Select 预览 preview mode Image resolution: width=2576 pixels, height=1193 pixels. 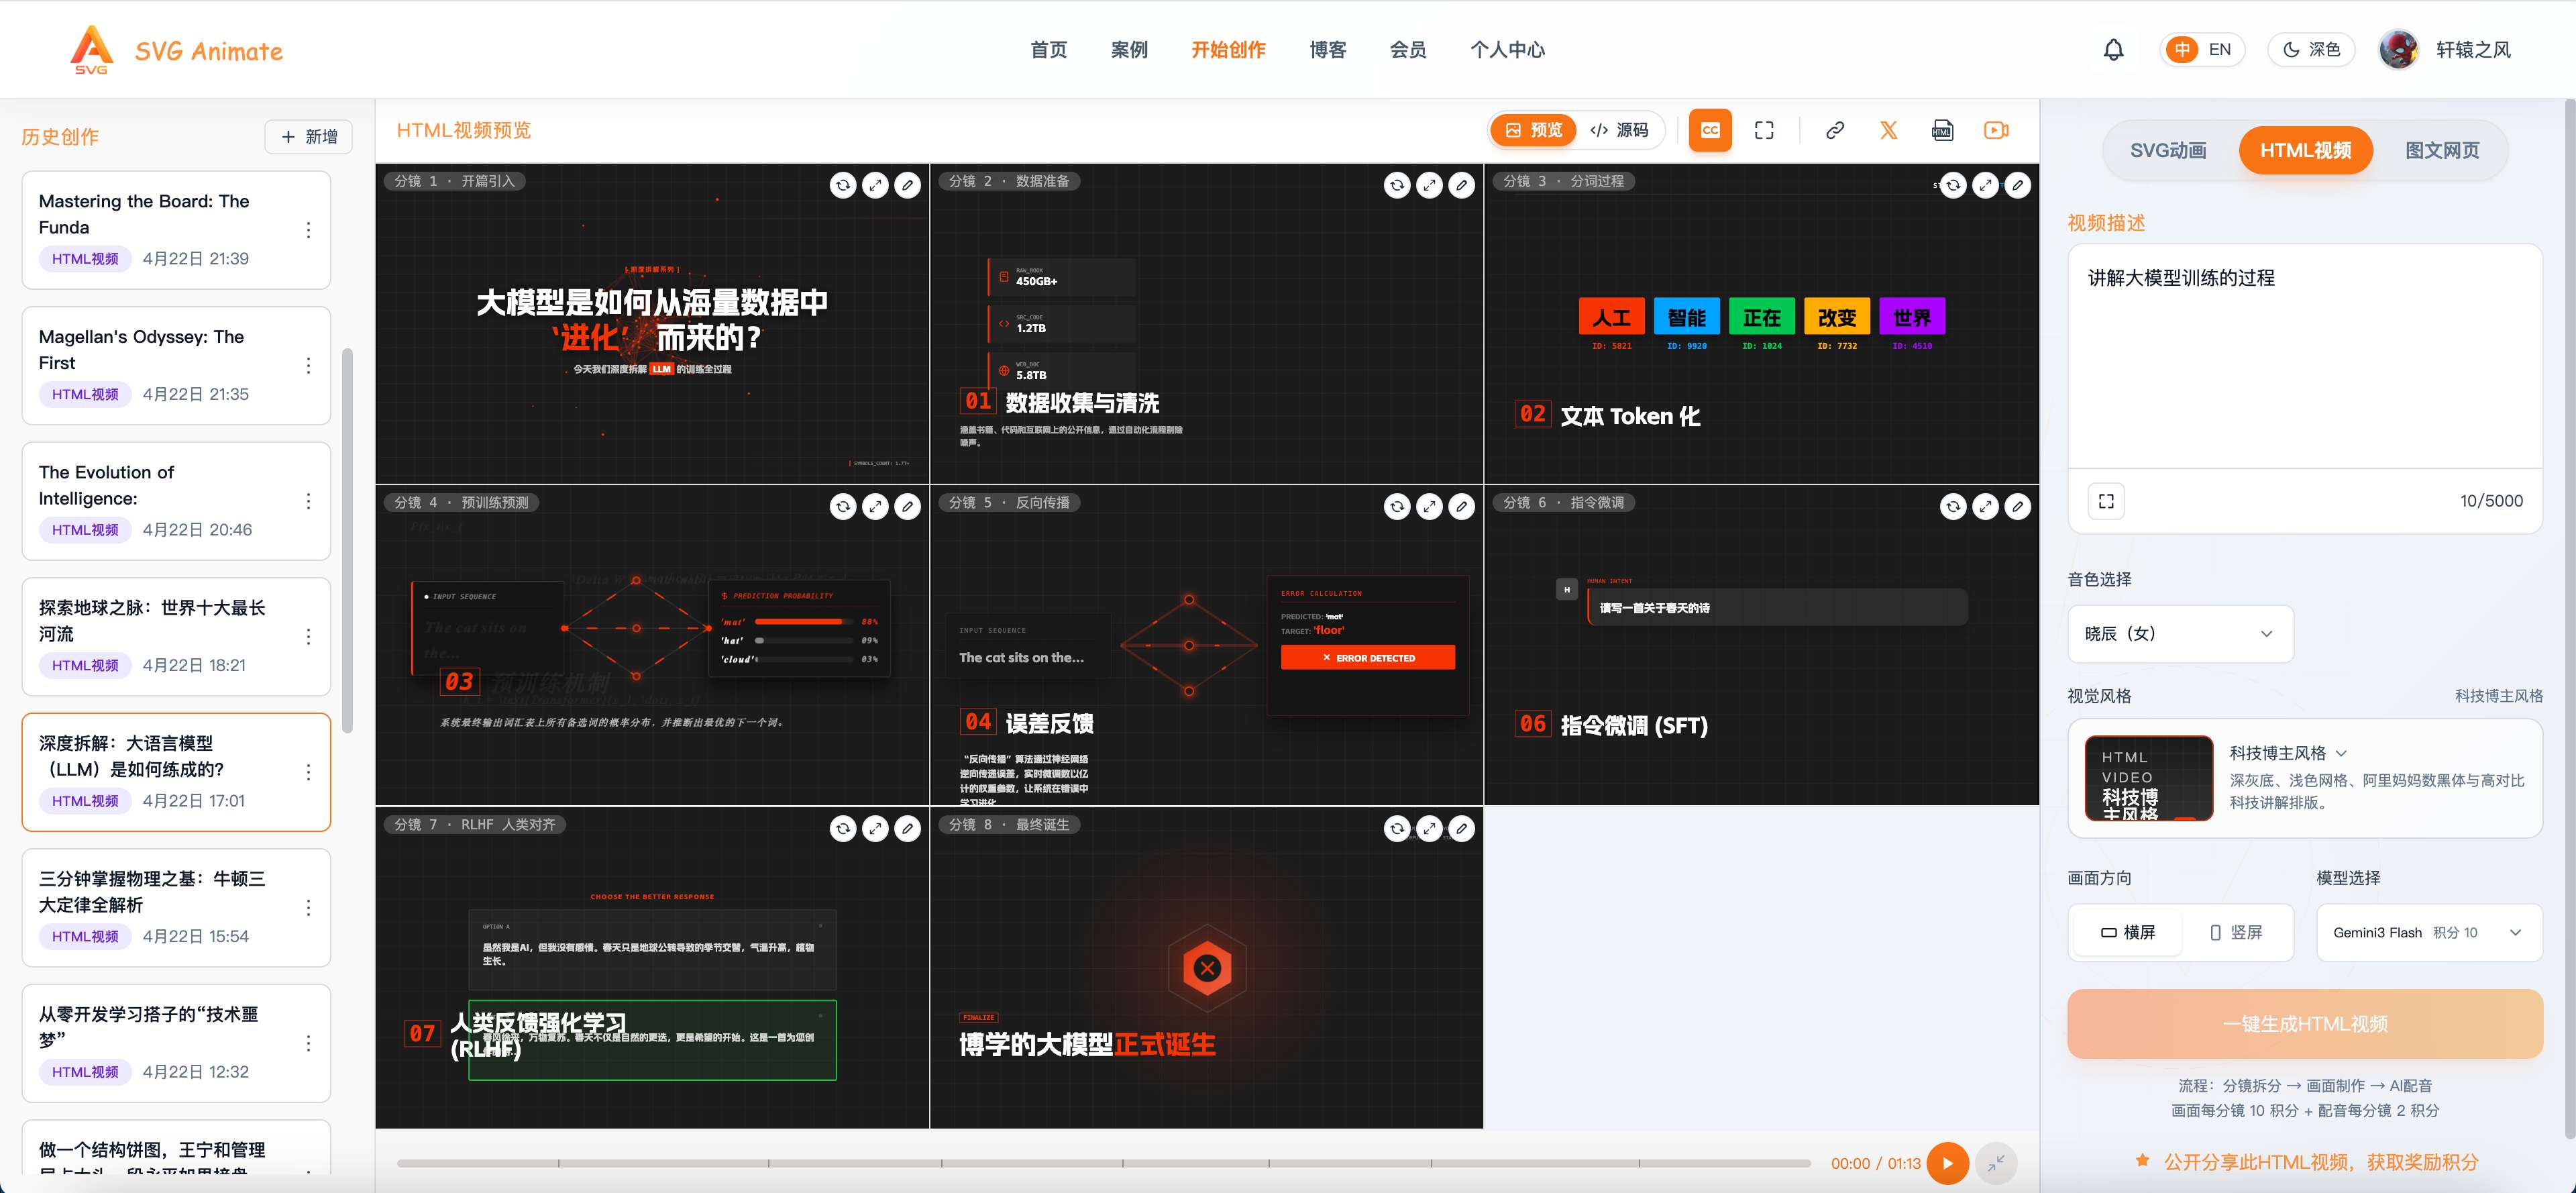[x=1533, y=130]
